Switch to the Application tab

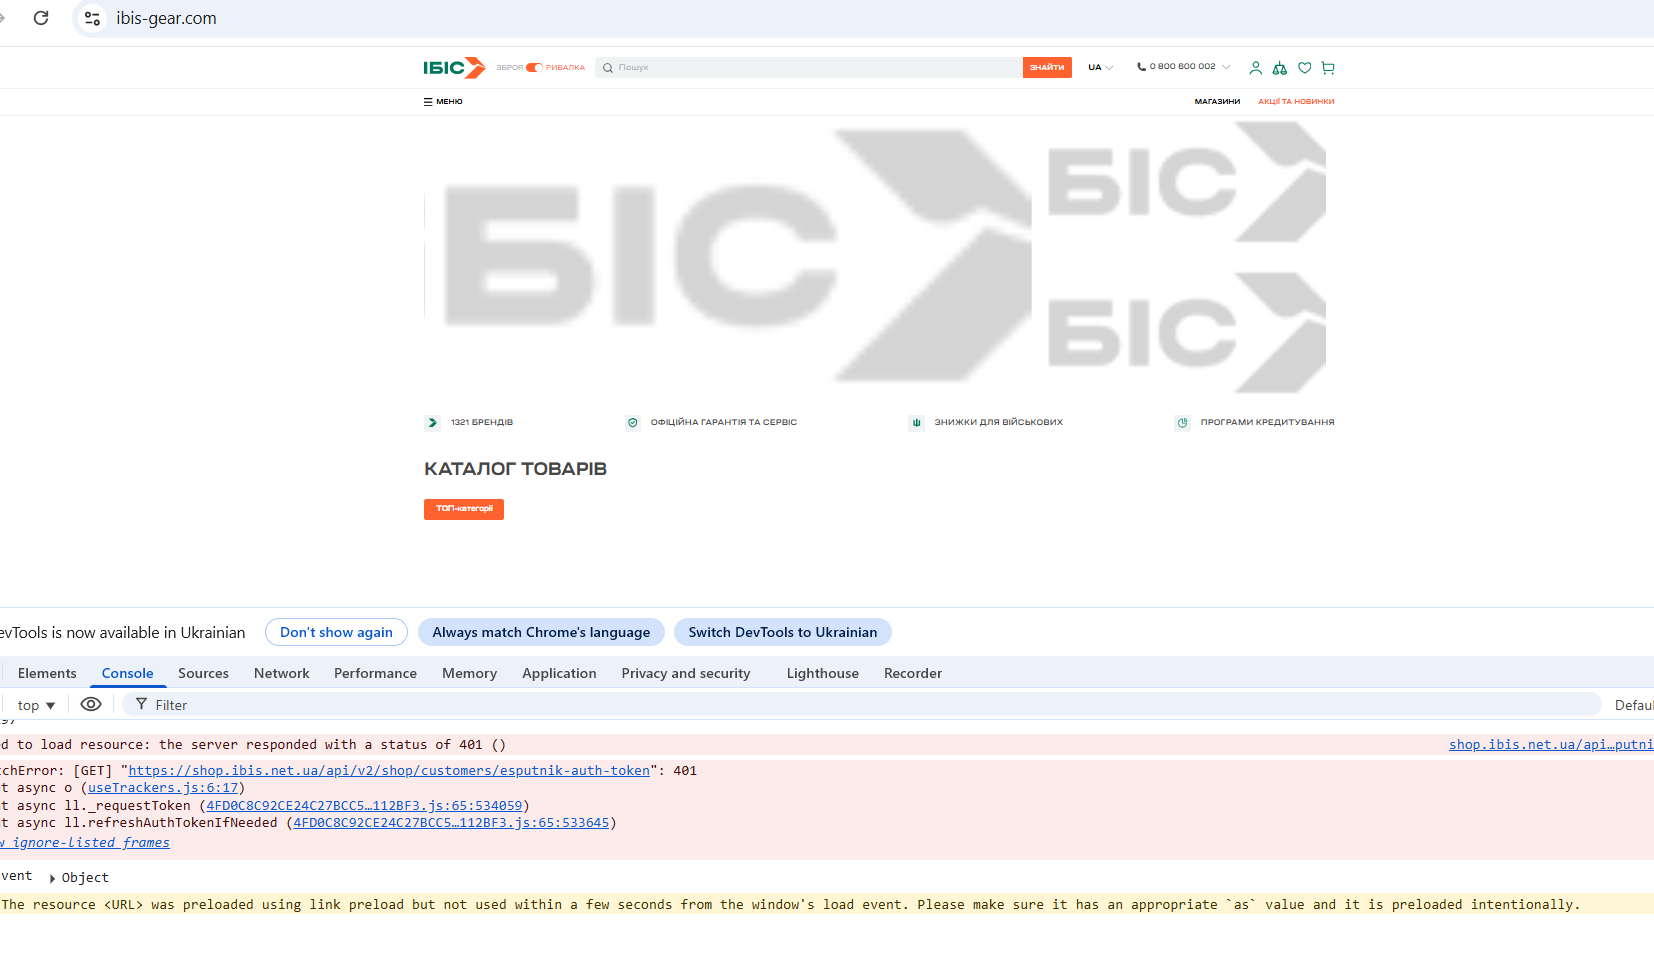pos(559,673)
